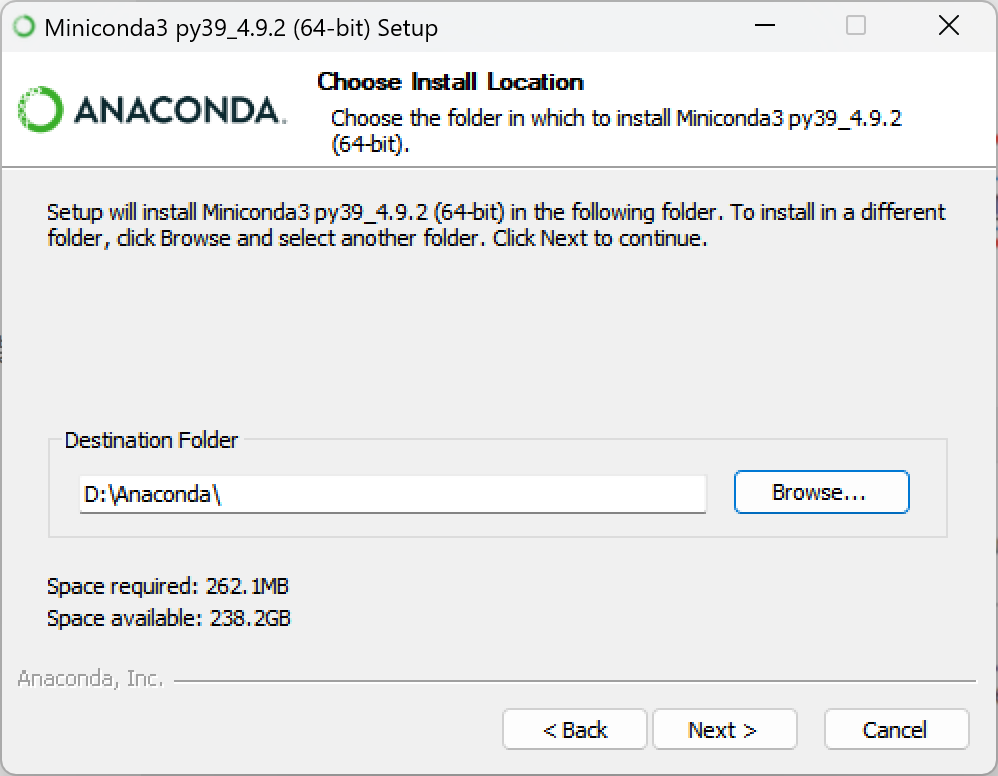Click the ANACONDA wordmark in the header

pos(180,110)
